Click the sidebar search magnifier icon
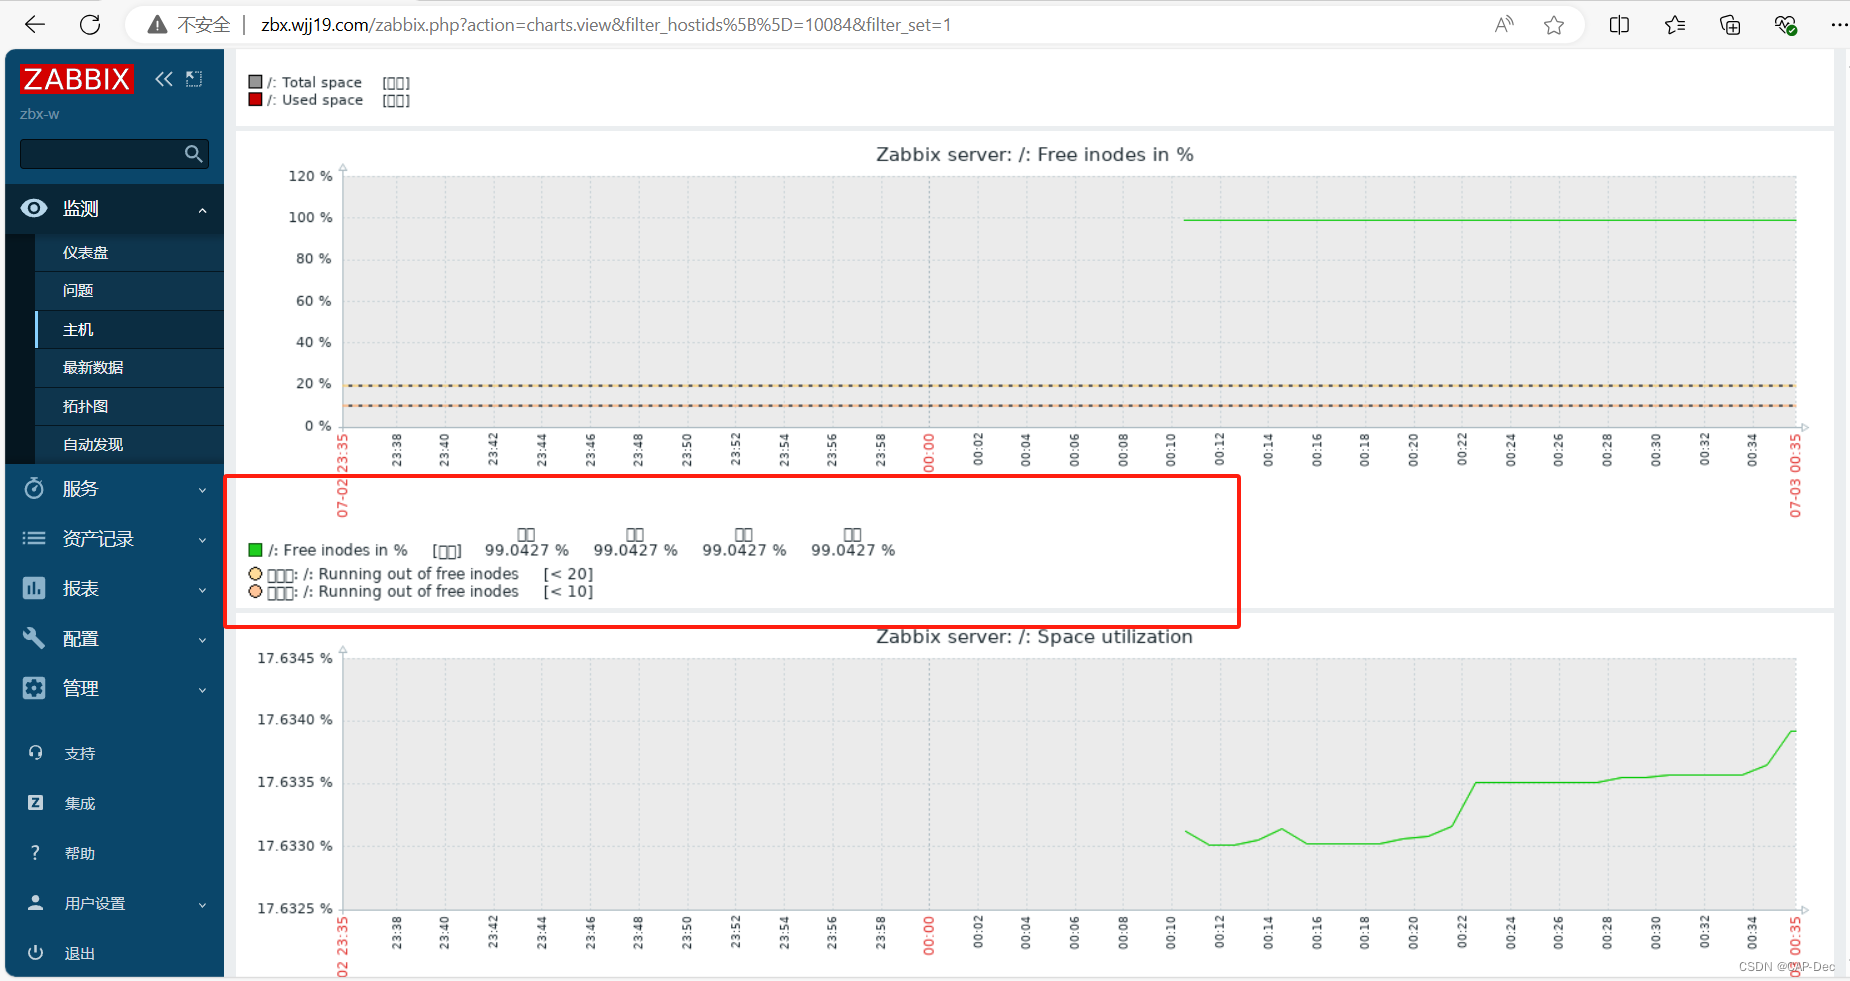This screenshot has width=1850, height=981. click(x=194, y=153)
